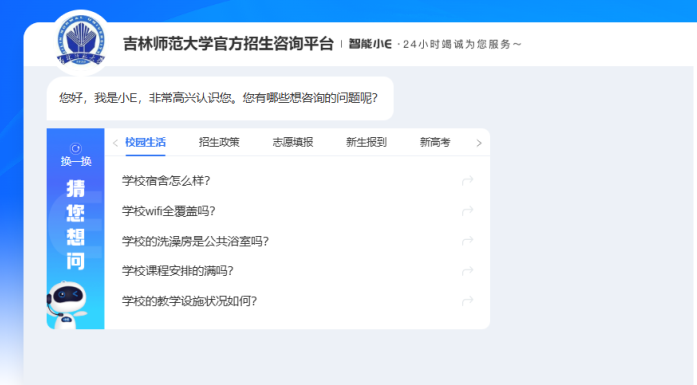Ask 学校的洗澡房是公共浴室吗?
Viewport: 697px width, 385px height.
(195, 241)
